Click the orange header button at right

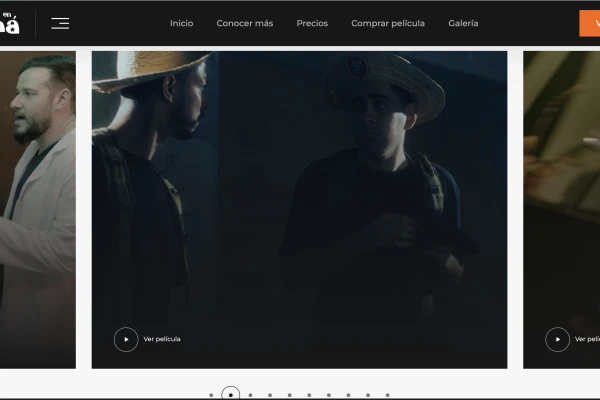(590, 23)
